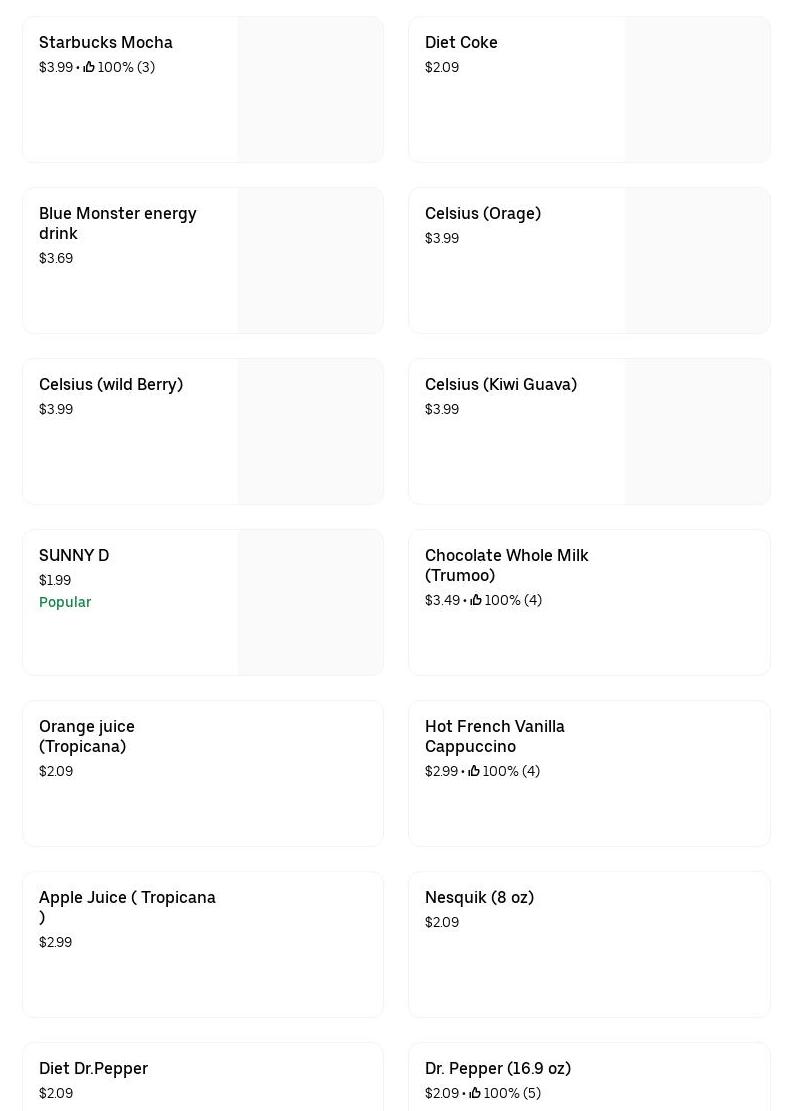Select the Diet Coke menu item
Viewport: 804px width, 1111px height.
tap(589, 90)
